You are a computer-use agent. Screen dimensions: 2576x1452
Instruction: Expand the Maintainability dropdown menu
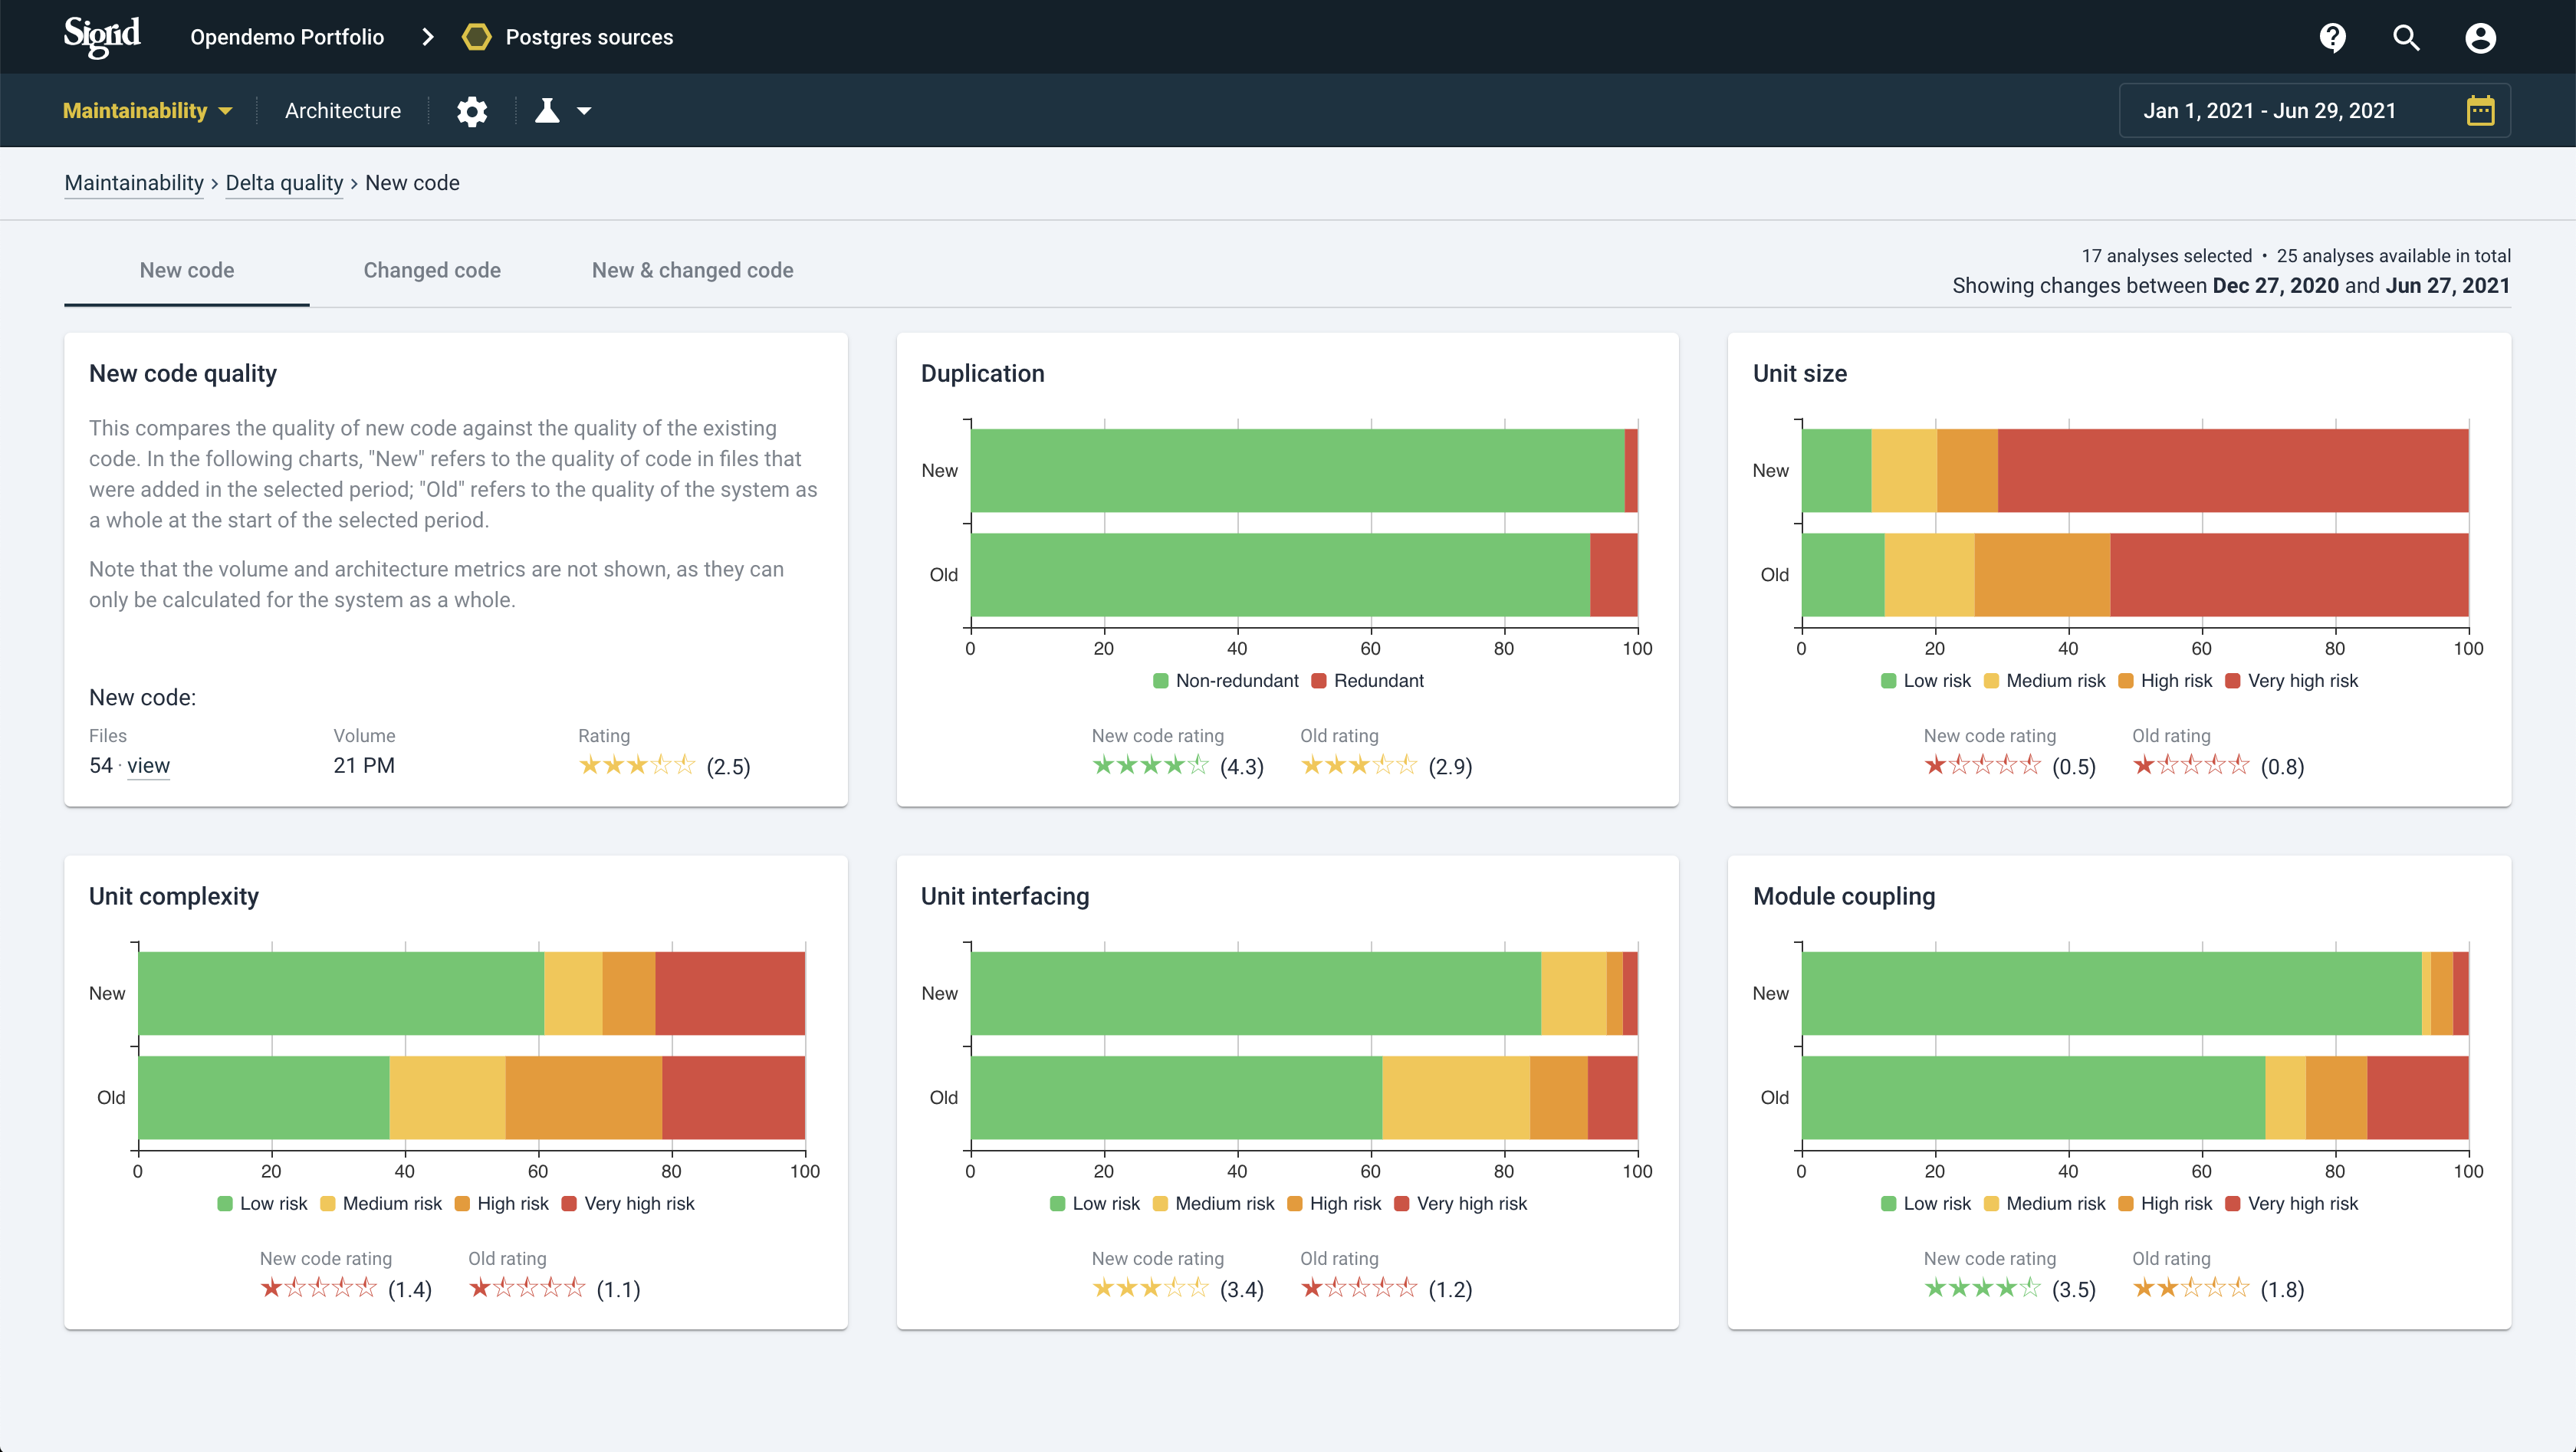(x=147, y=111)
